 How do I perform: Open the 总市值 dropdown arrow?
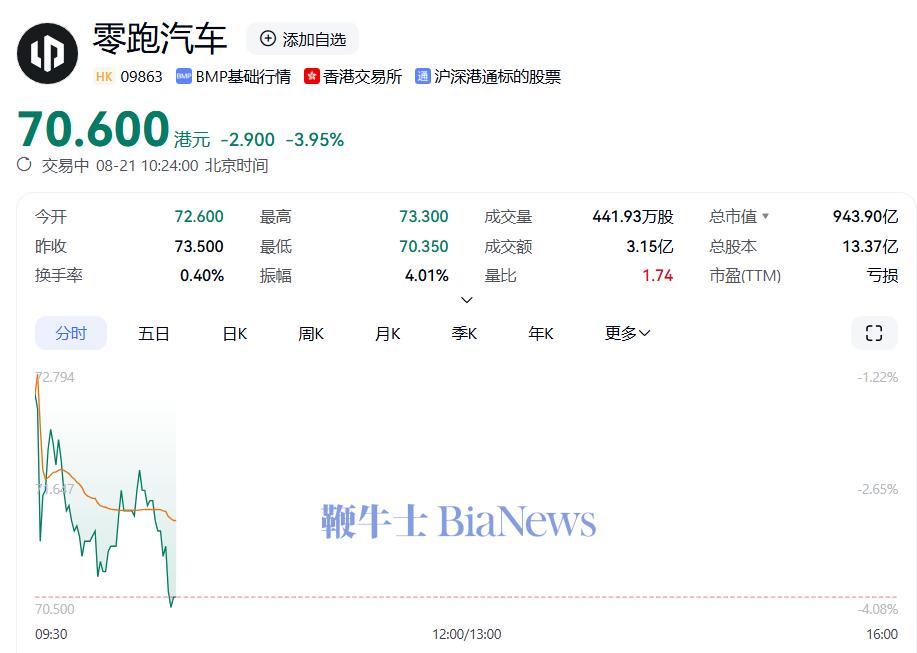coord(766,216)
